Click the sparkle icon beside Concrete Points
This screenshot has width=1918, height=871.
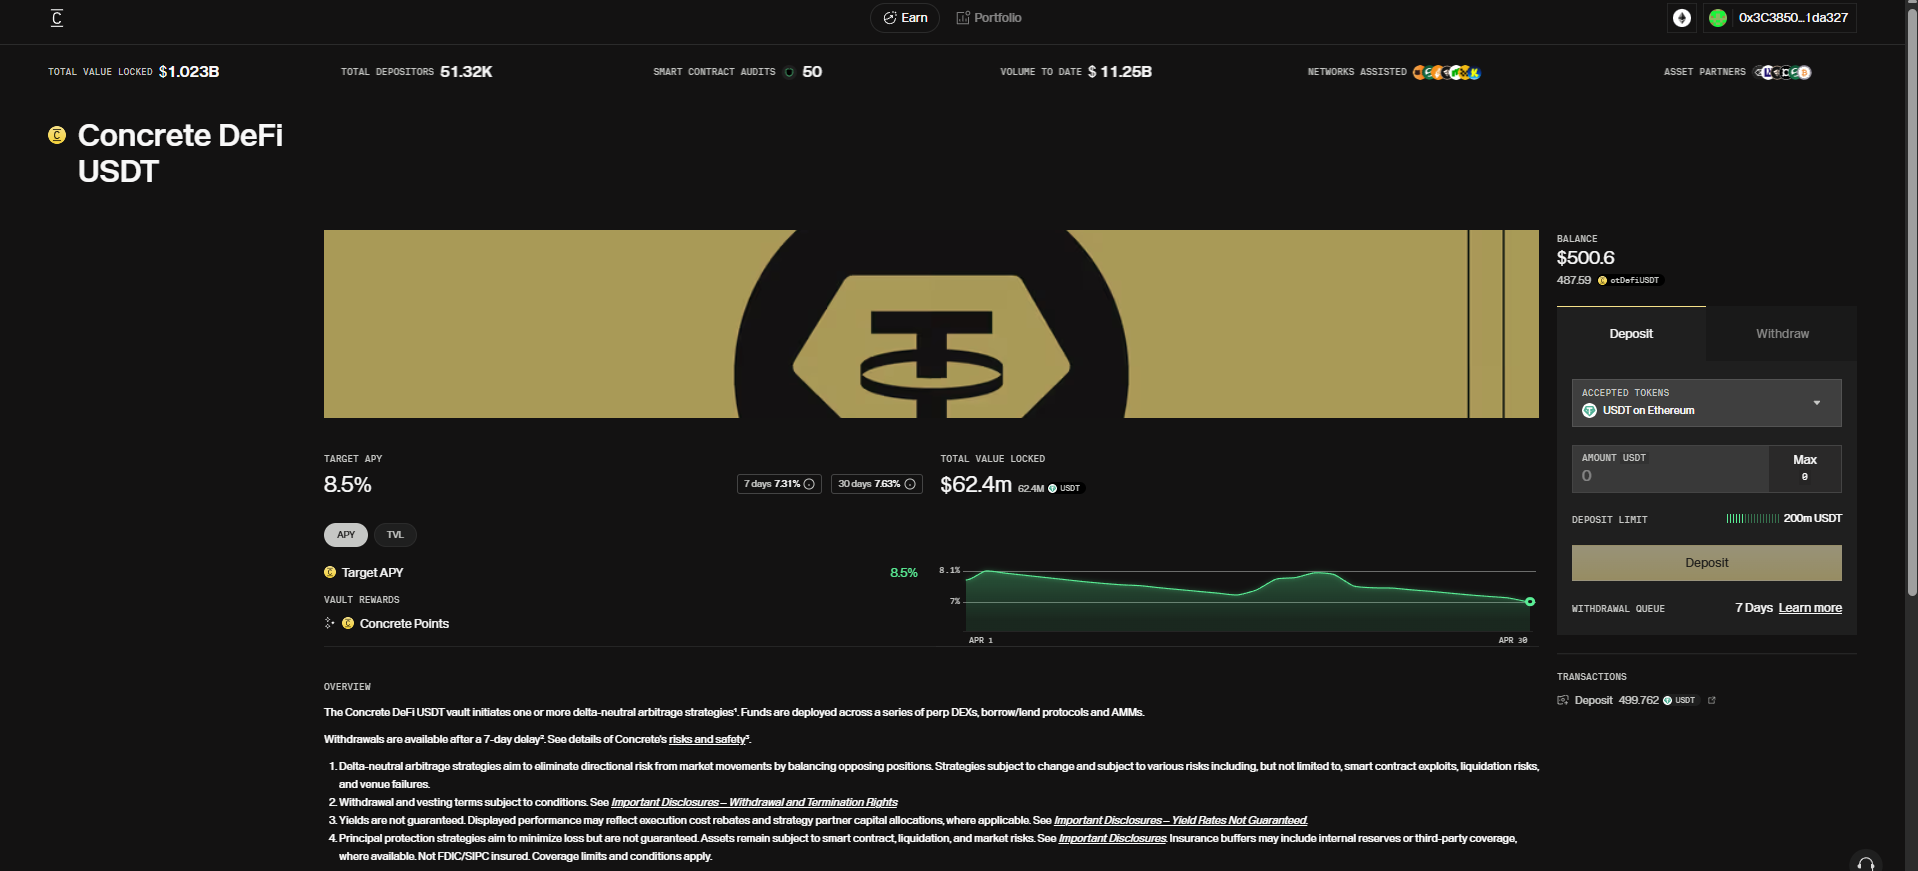click(329, 623)
